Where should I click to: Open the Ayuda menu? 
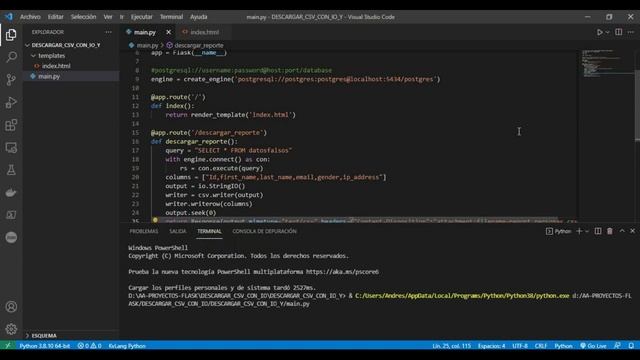pos(199,17)
